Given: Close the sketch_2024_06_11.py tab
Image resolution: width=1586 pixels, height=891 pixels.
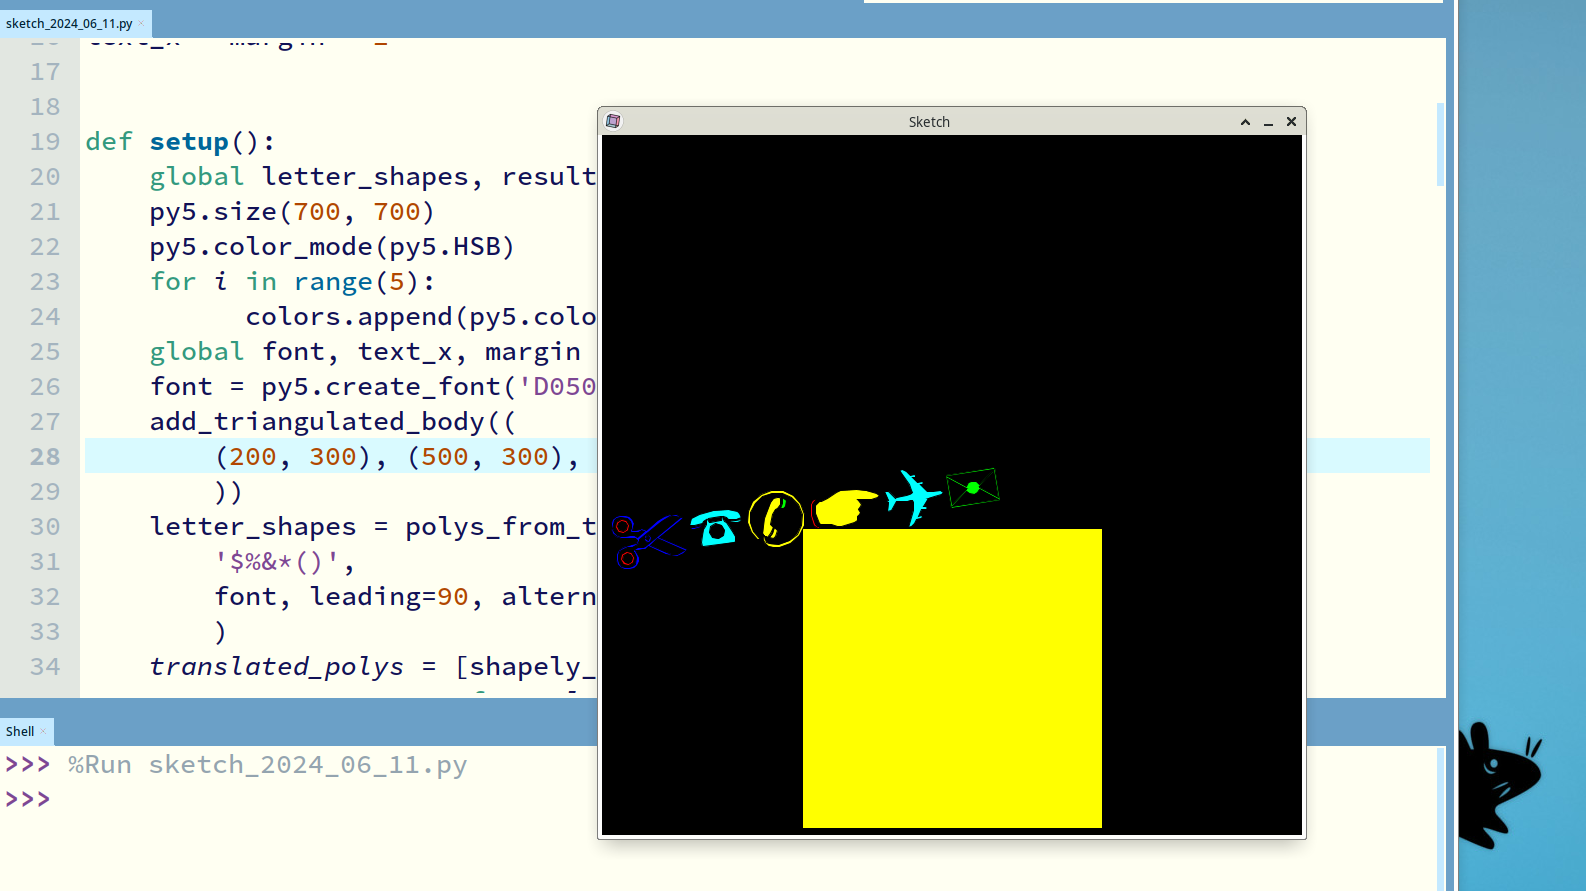Looking at the screenshot, I should pyautogui.click(x=141, y=23).
